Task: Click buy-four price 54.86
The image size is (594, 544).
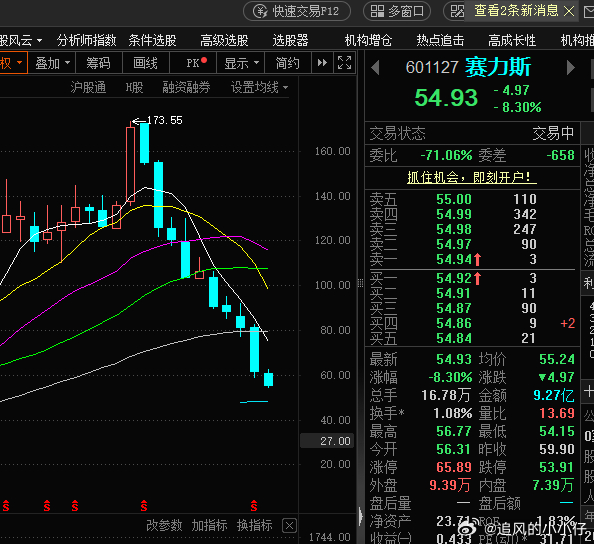Action: pos(454,324)
